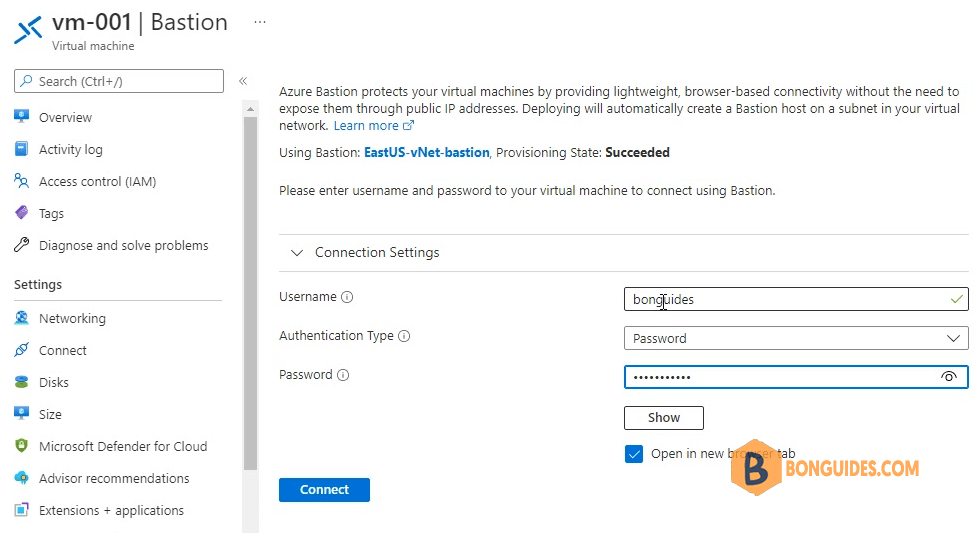Screen dimensions: 980x533
Task: Click the Password info icon
Action: point(343,375)
